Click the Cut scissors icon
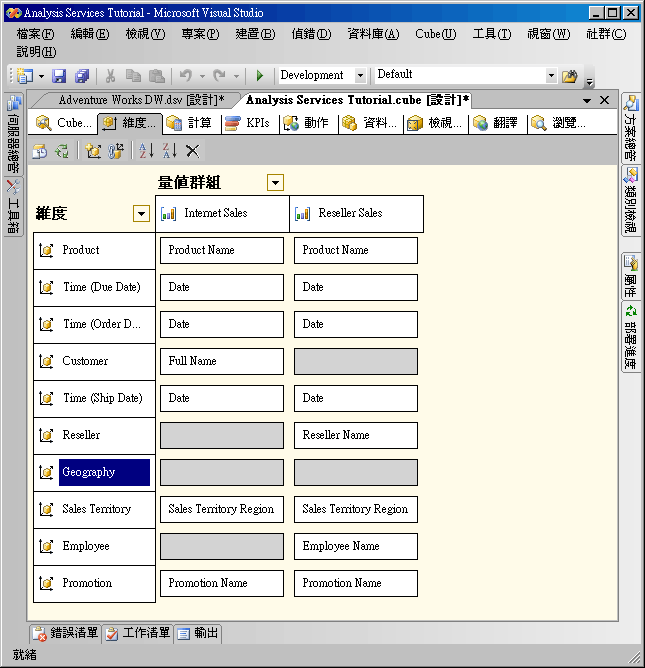Image resolution: width=645 pixels, height=668 pixels. point(110,76)
